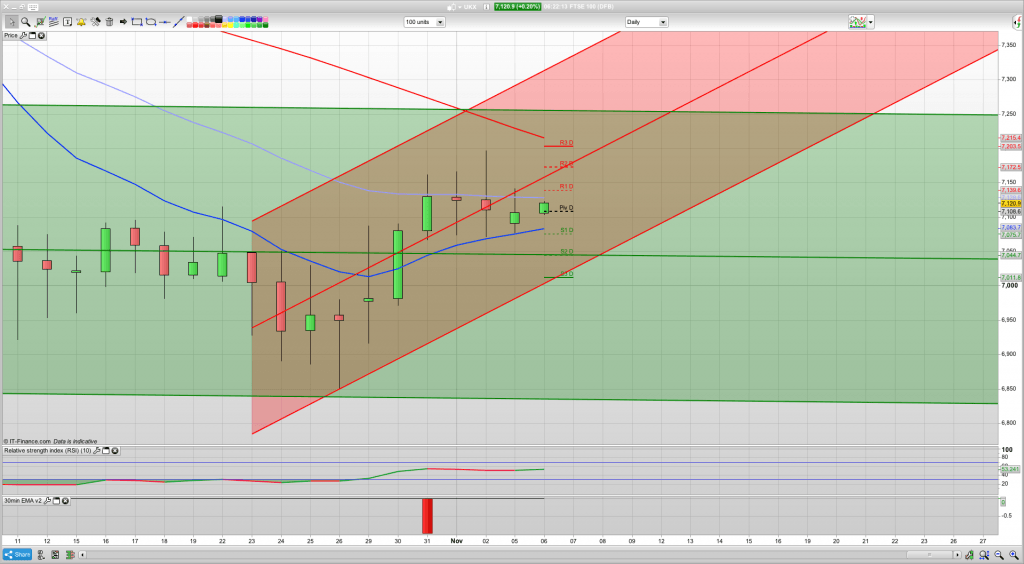Close the RSI indicator panel
This screenshot has width=1024, height=564.
point(115,451)
